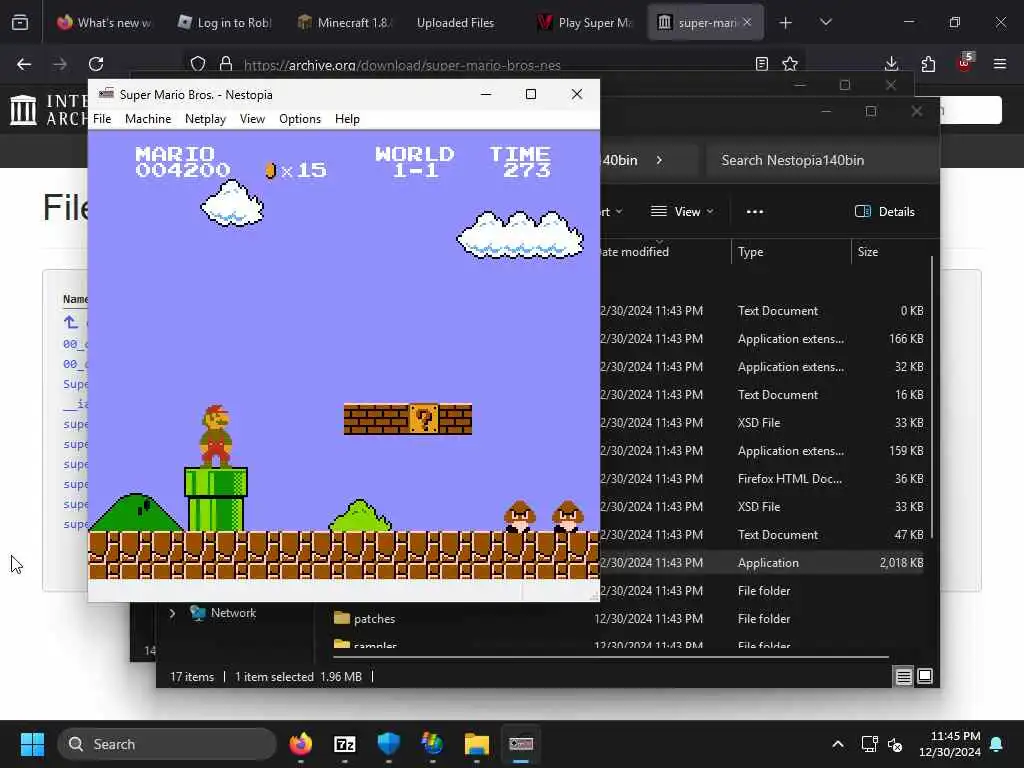Screen dimensions: 1024x768
Task: Expand the breadcrumb chevron after Nestopia140bin
Action: (x=659, y=160)
